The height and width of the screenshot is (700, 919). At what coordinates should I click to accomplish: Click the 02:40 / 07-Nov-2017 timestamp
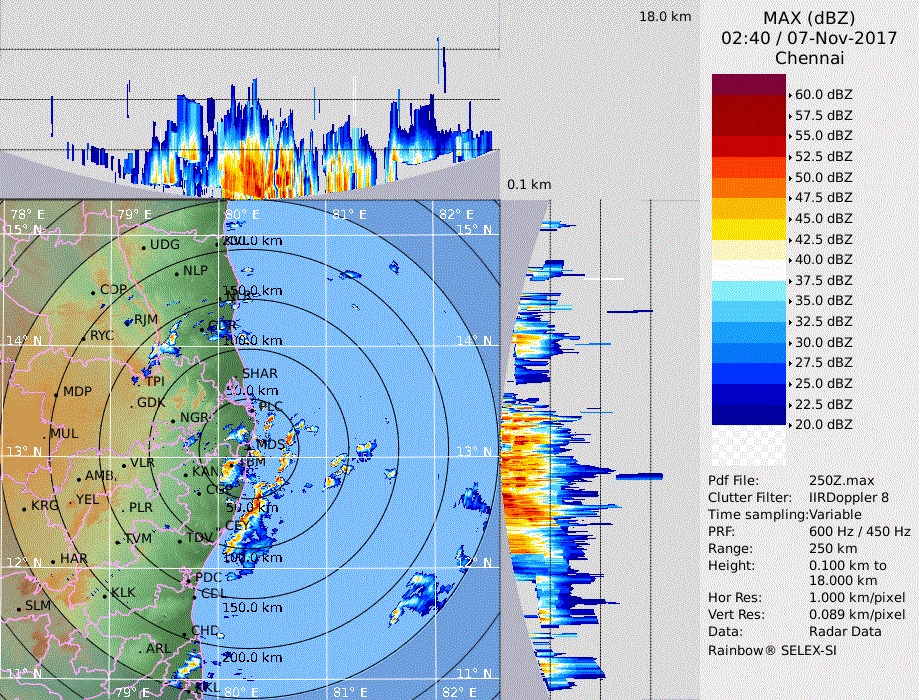coord(809,38)
